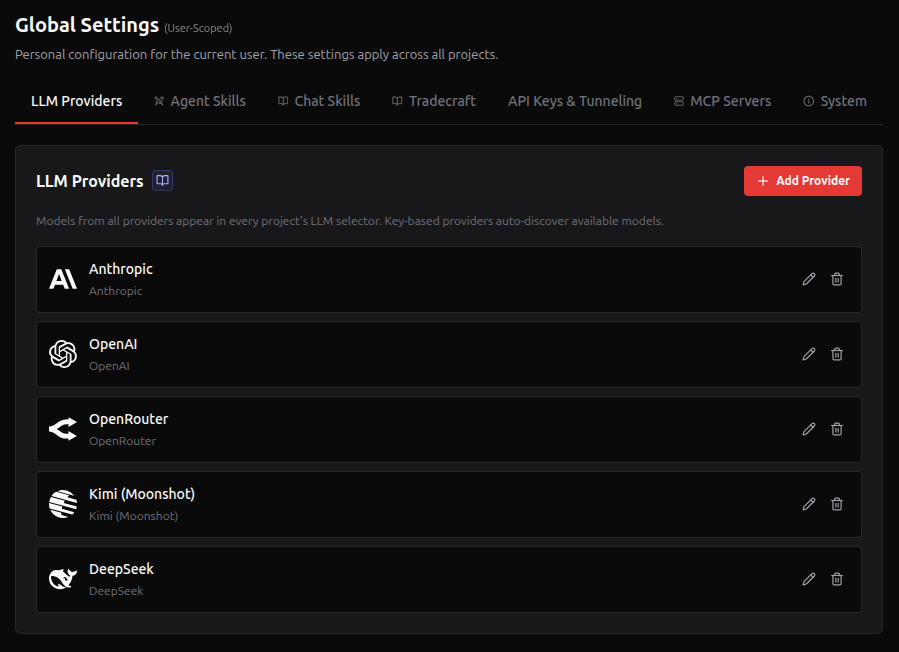Click the gray Anthropic subtitle under the provider name
The width and height of the screenshot is (899, 652).
[x=115, y=291]
